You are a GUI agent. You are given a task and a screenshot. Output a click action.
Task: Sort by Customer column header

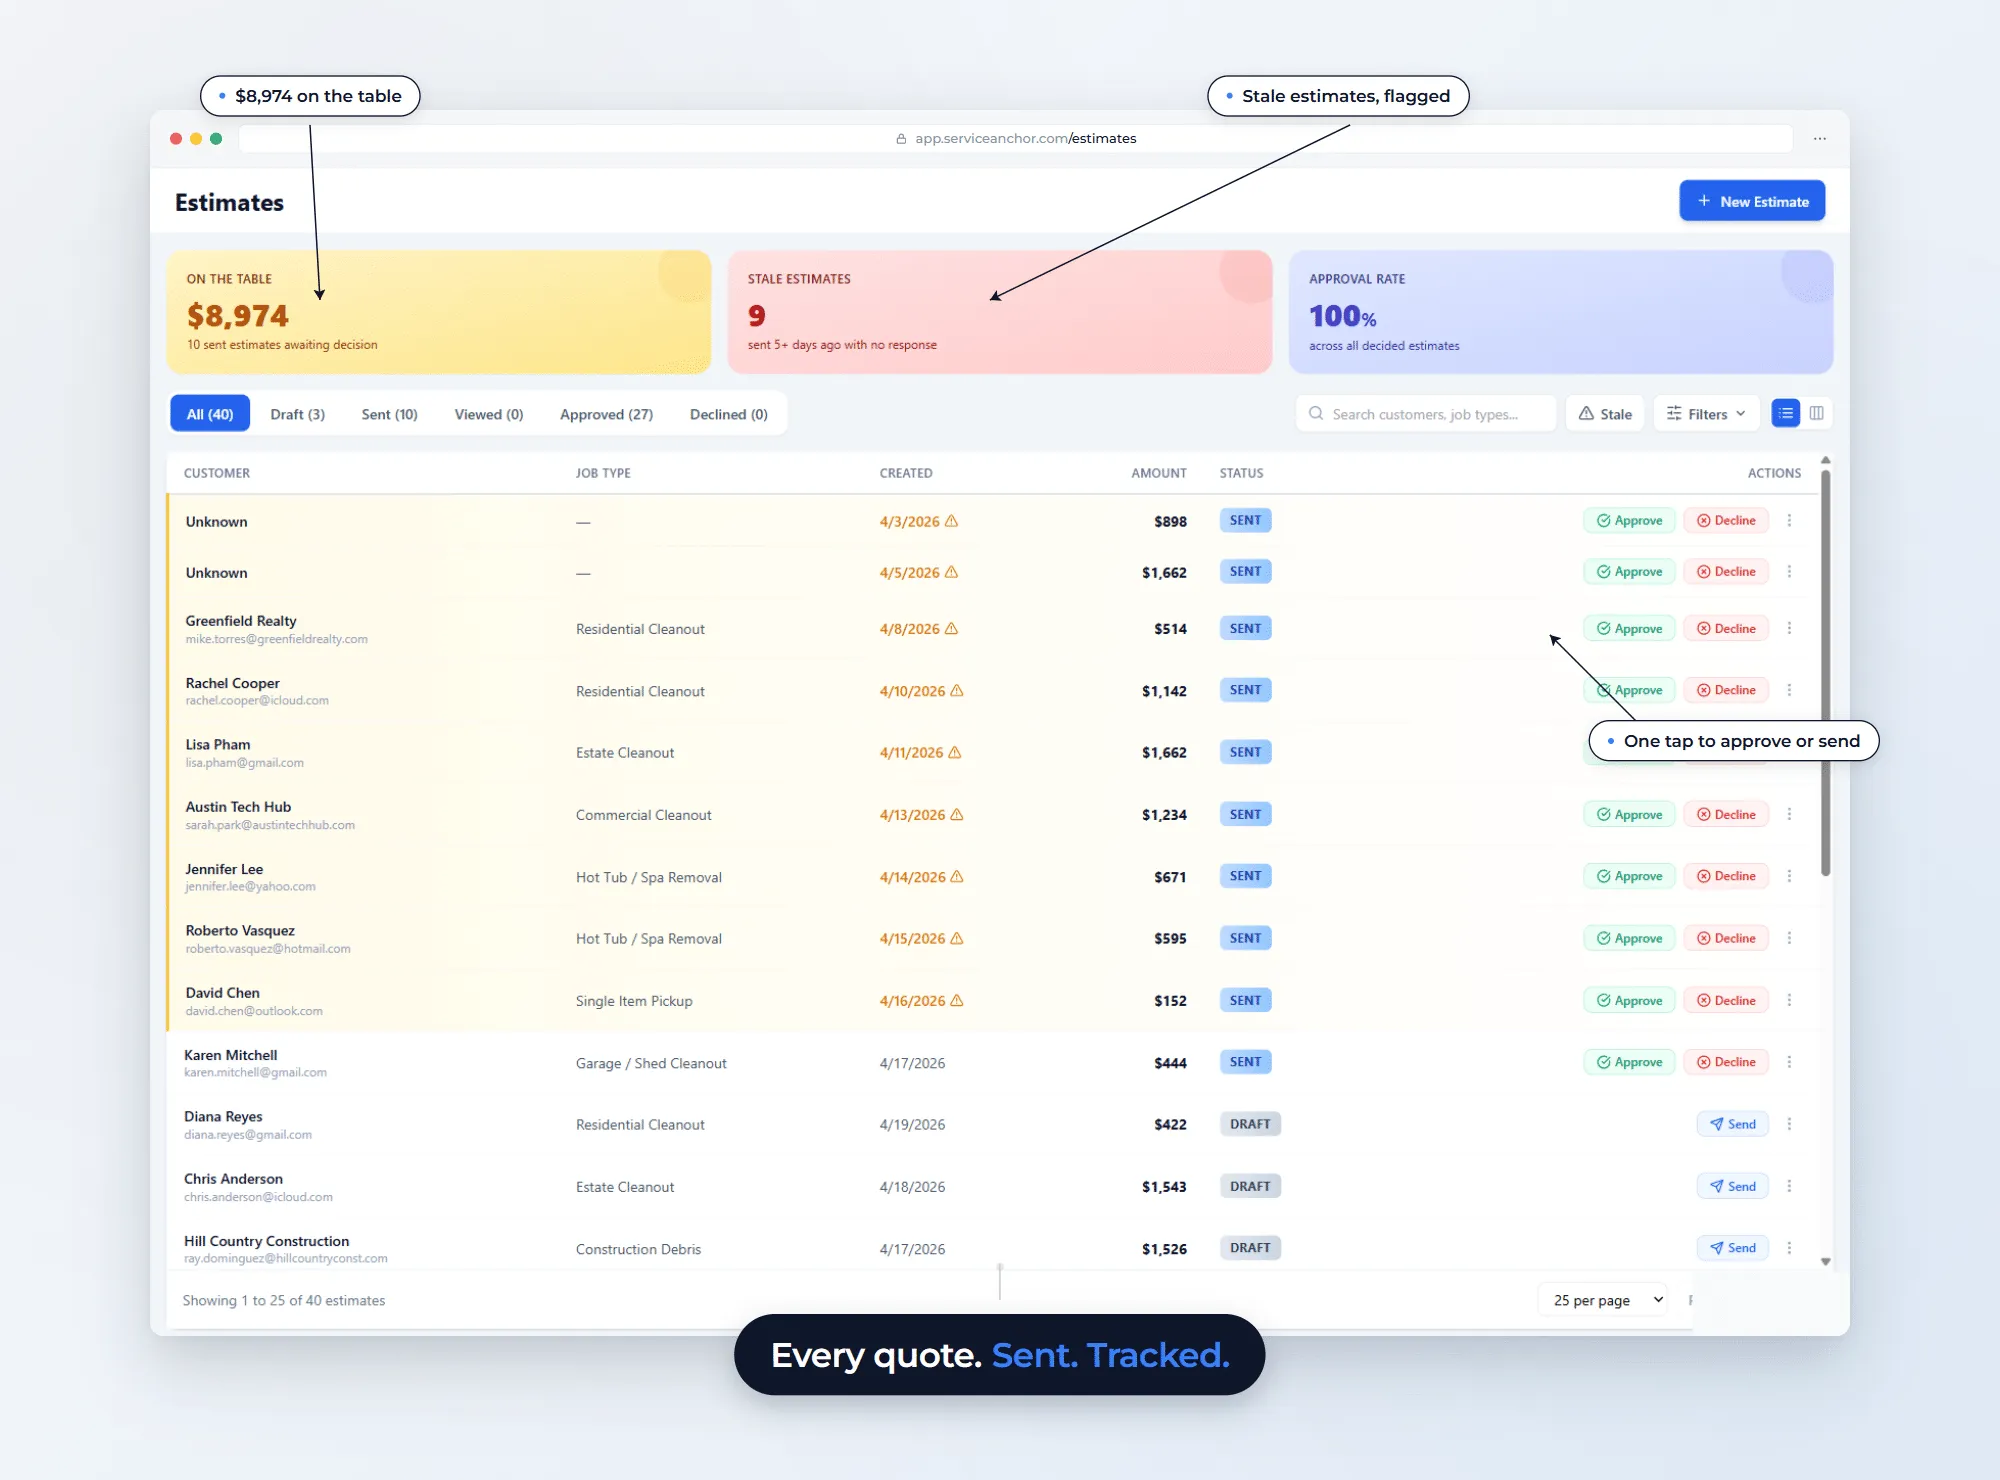point(217,473)
